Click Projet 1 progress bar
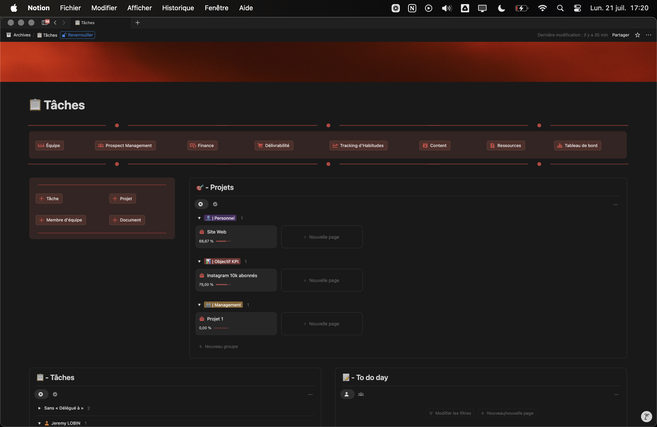The image size is (657, 427). [221, 328]
